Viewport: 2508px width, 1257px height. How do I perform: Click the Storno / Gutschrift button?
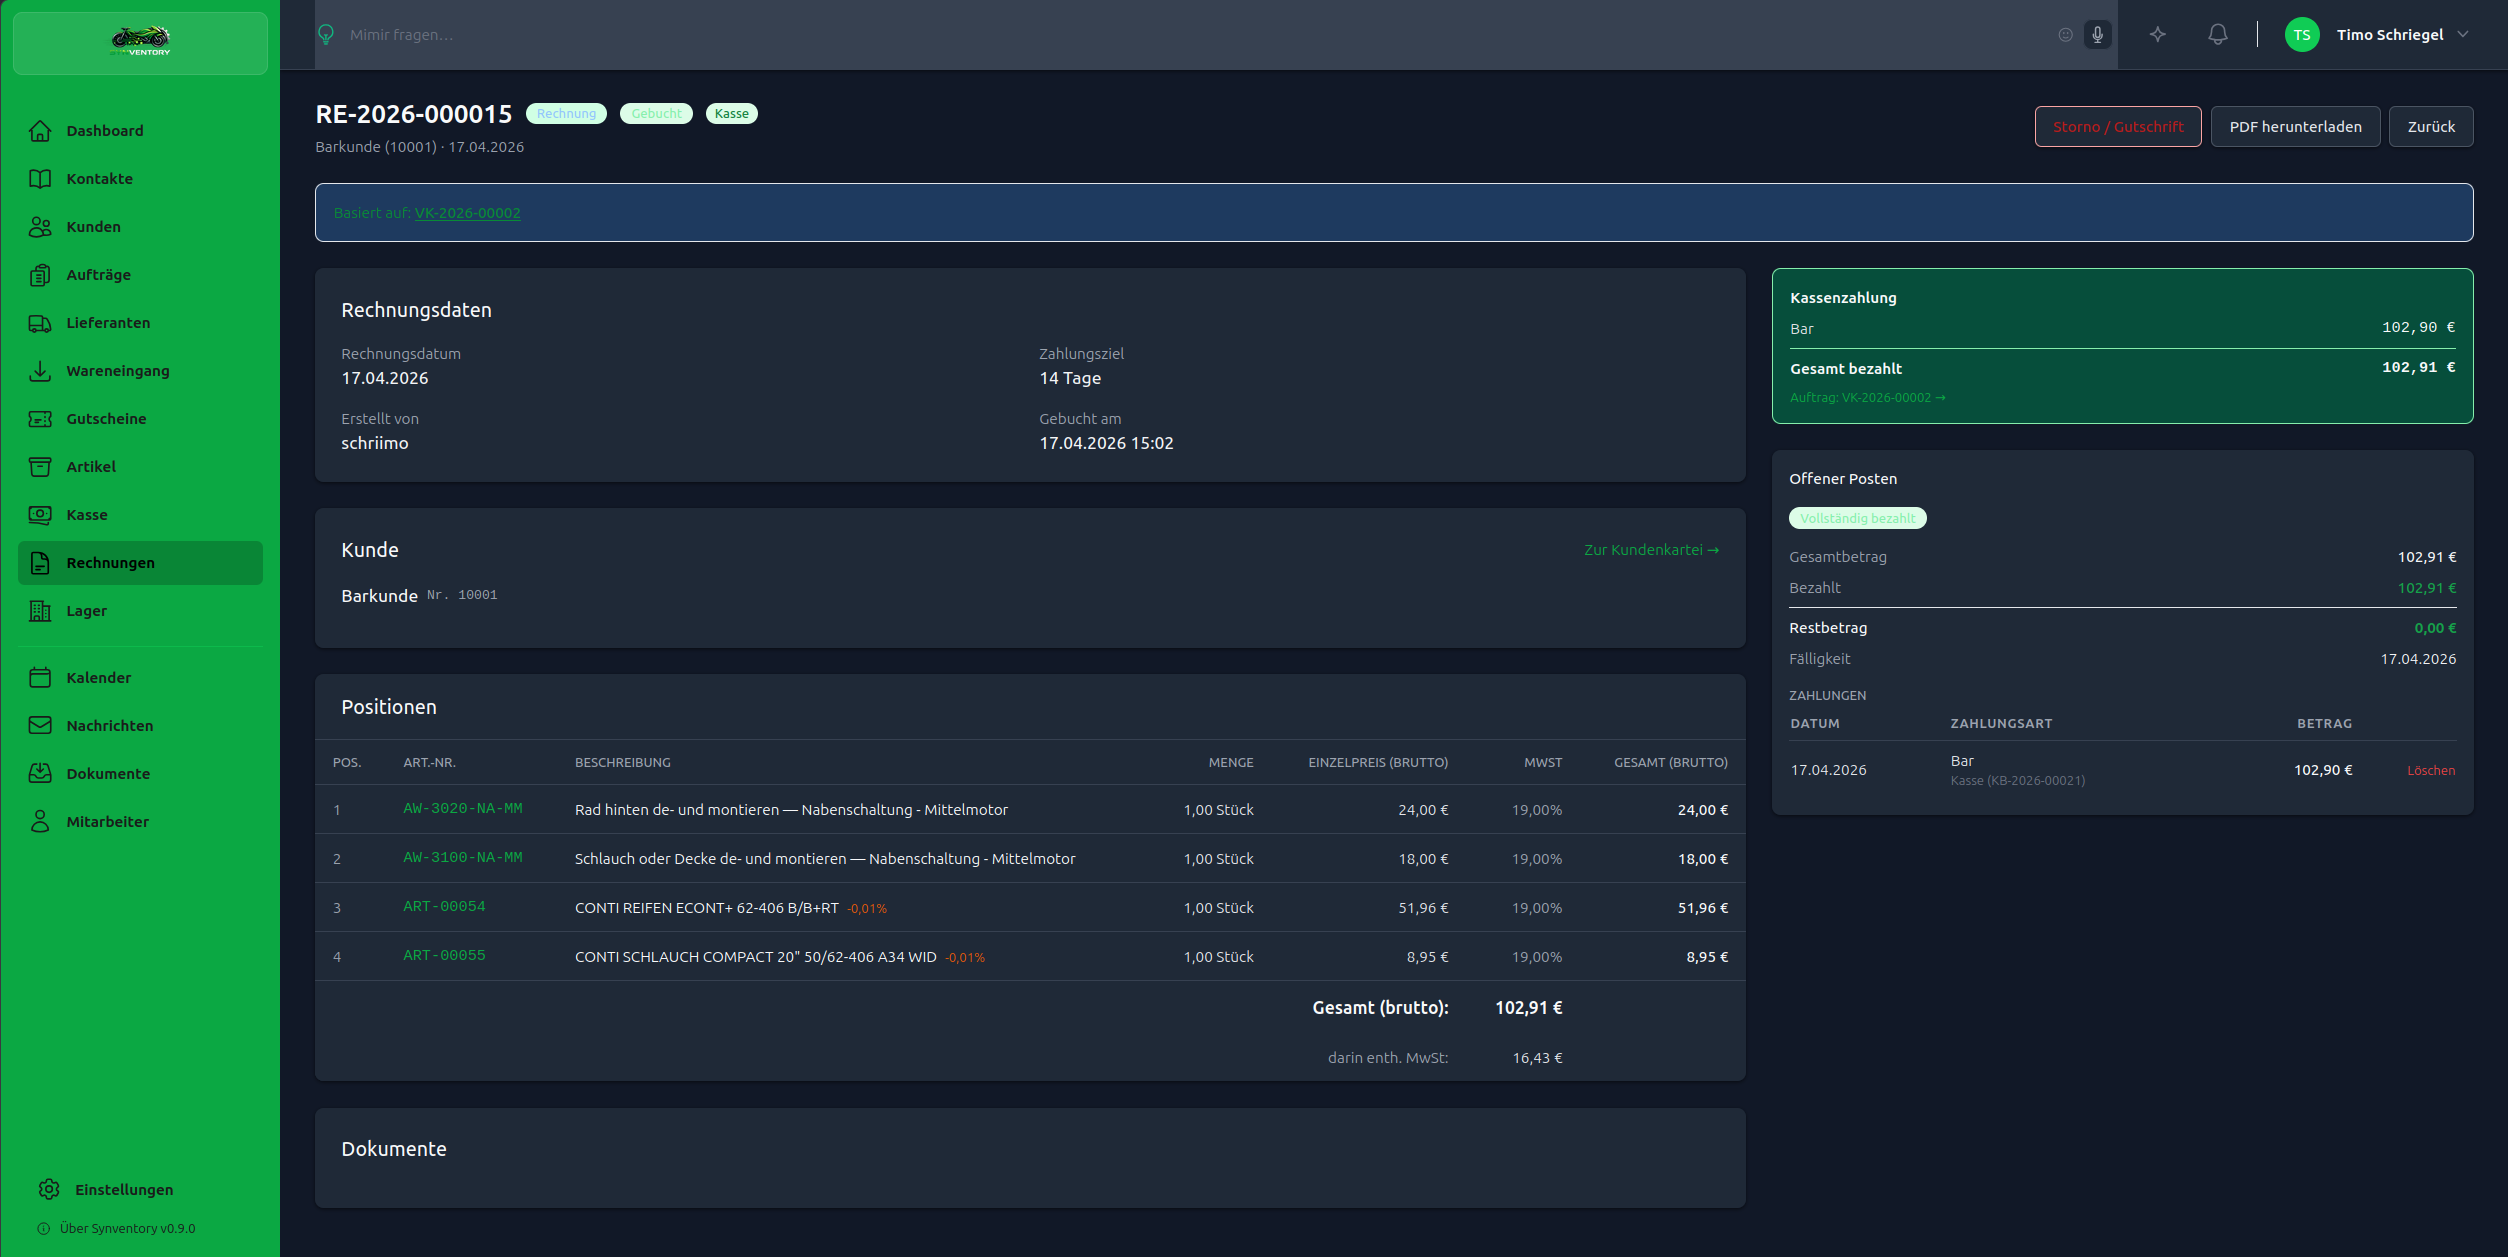[x=2117, y=127]
